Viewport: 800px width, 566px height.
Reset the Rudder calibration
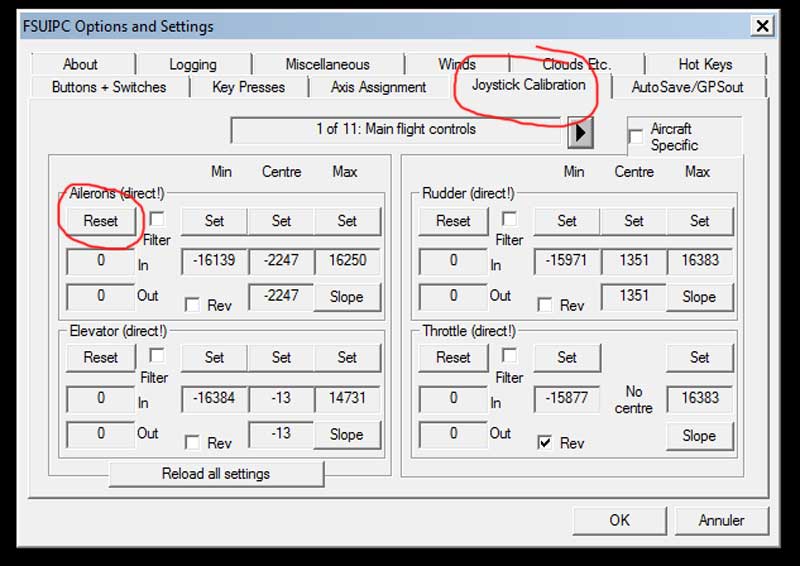pyautogui.click(x=453, y=221)
